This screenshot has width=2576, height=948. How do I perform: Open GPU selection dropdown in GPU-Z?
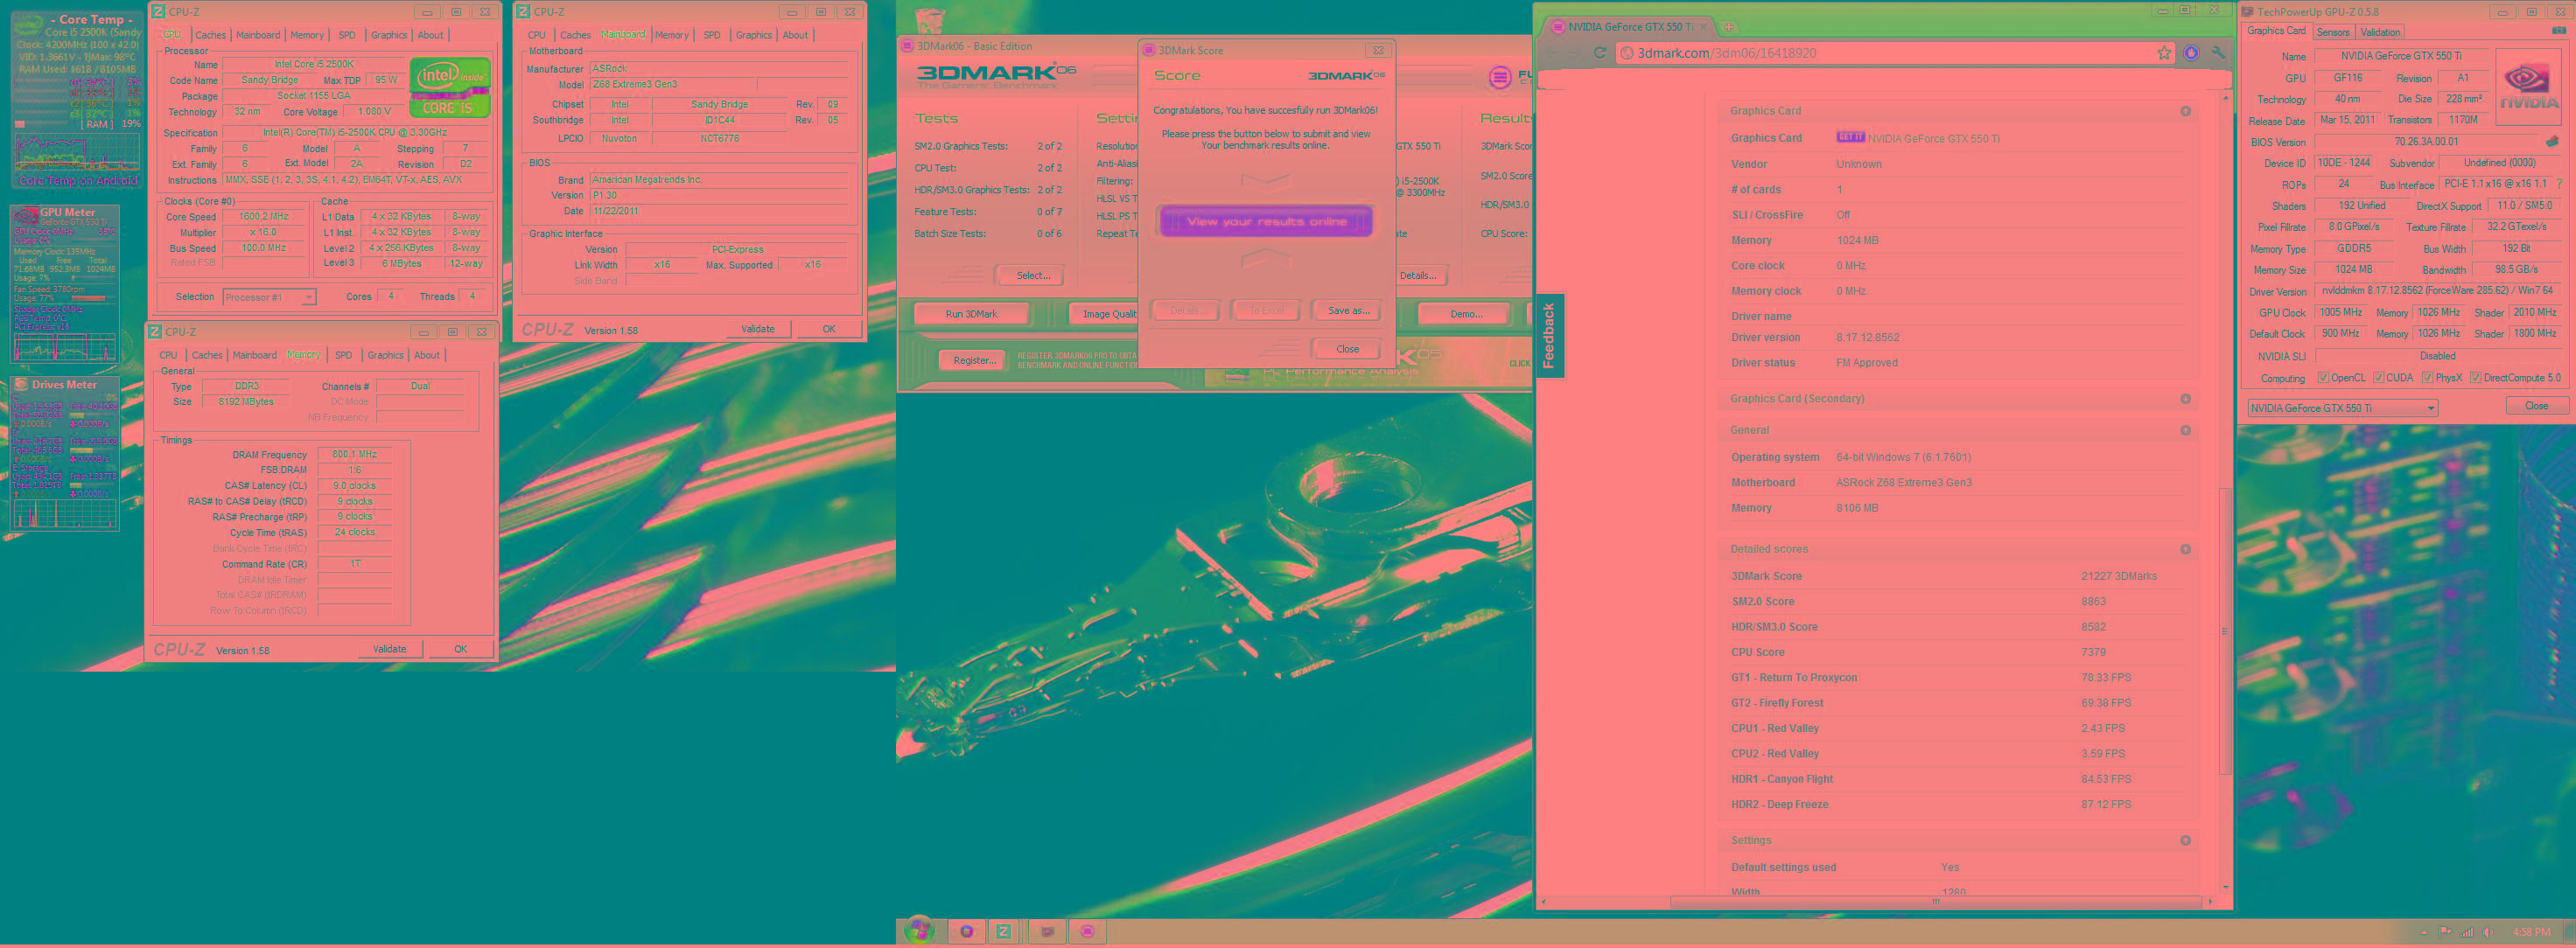tap(2342, 408)
